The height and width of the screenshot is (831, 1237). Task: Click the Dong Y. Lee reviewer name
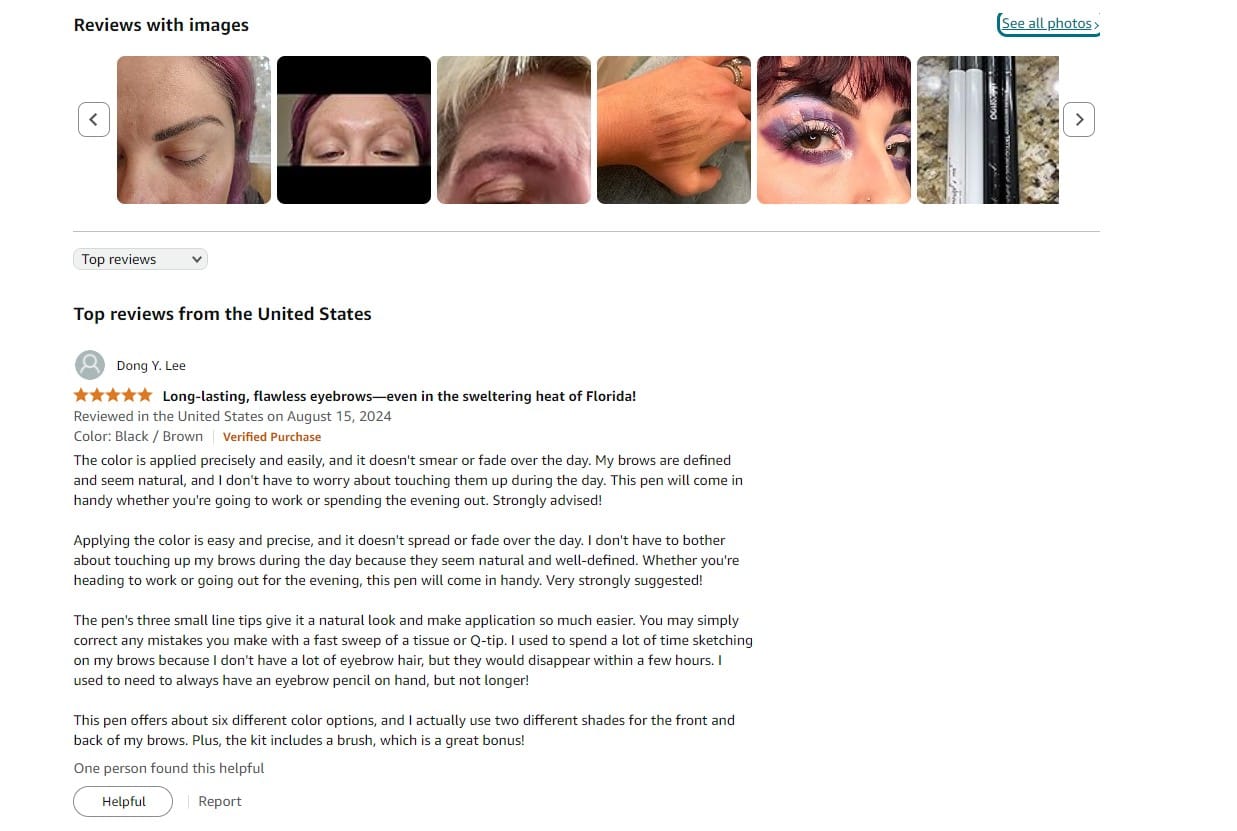tap(151, 366)
